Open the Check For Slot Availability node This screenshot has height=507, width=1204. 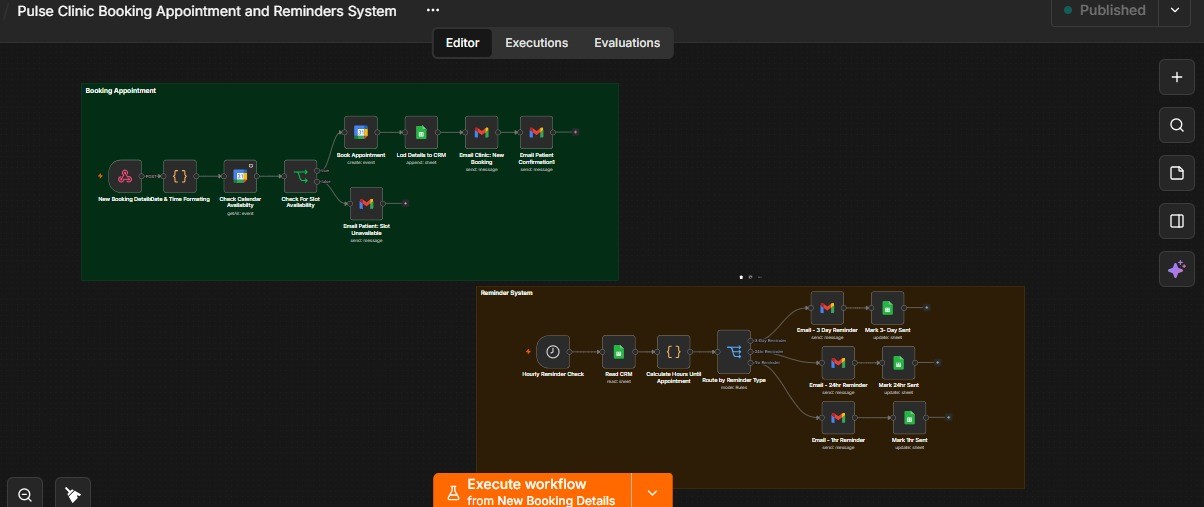coord(300,176)
